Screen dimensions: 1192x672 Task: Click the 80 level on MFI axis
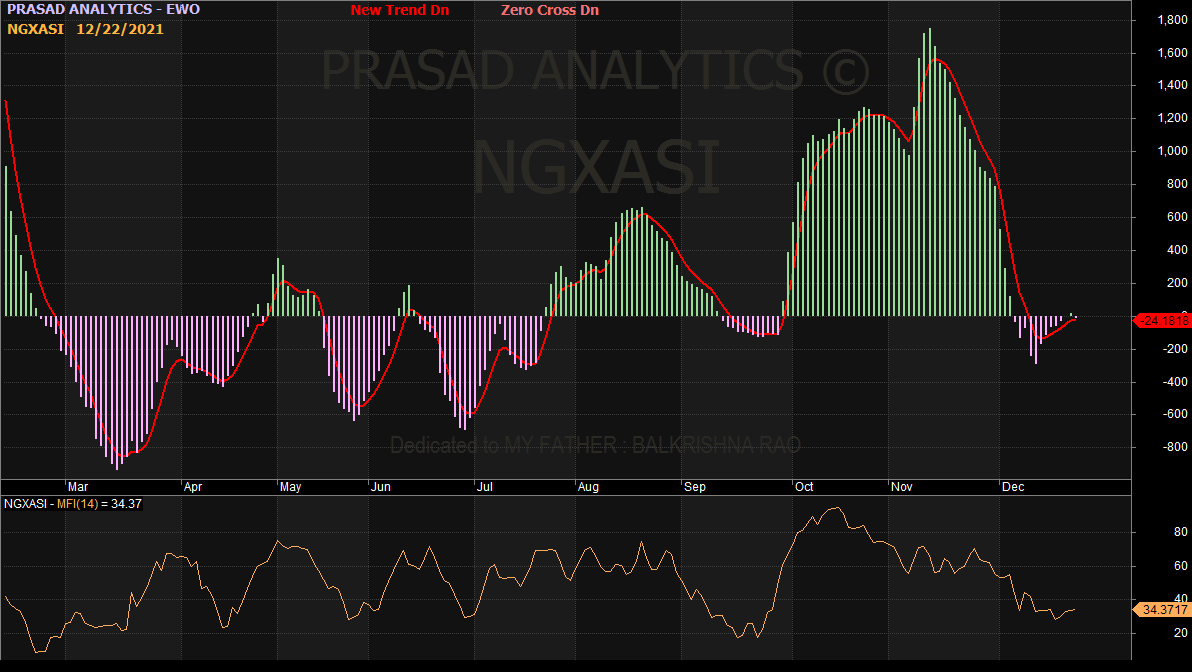1152,533
